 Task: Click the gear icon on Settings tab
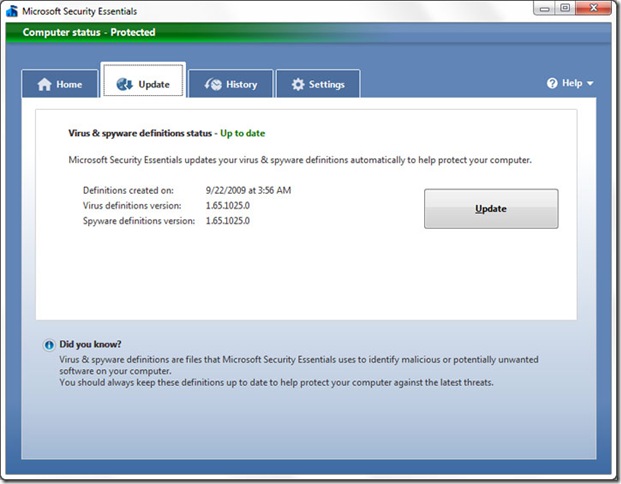(x=298, y=85)
